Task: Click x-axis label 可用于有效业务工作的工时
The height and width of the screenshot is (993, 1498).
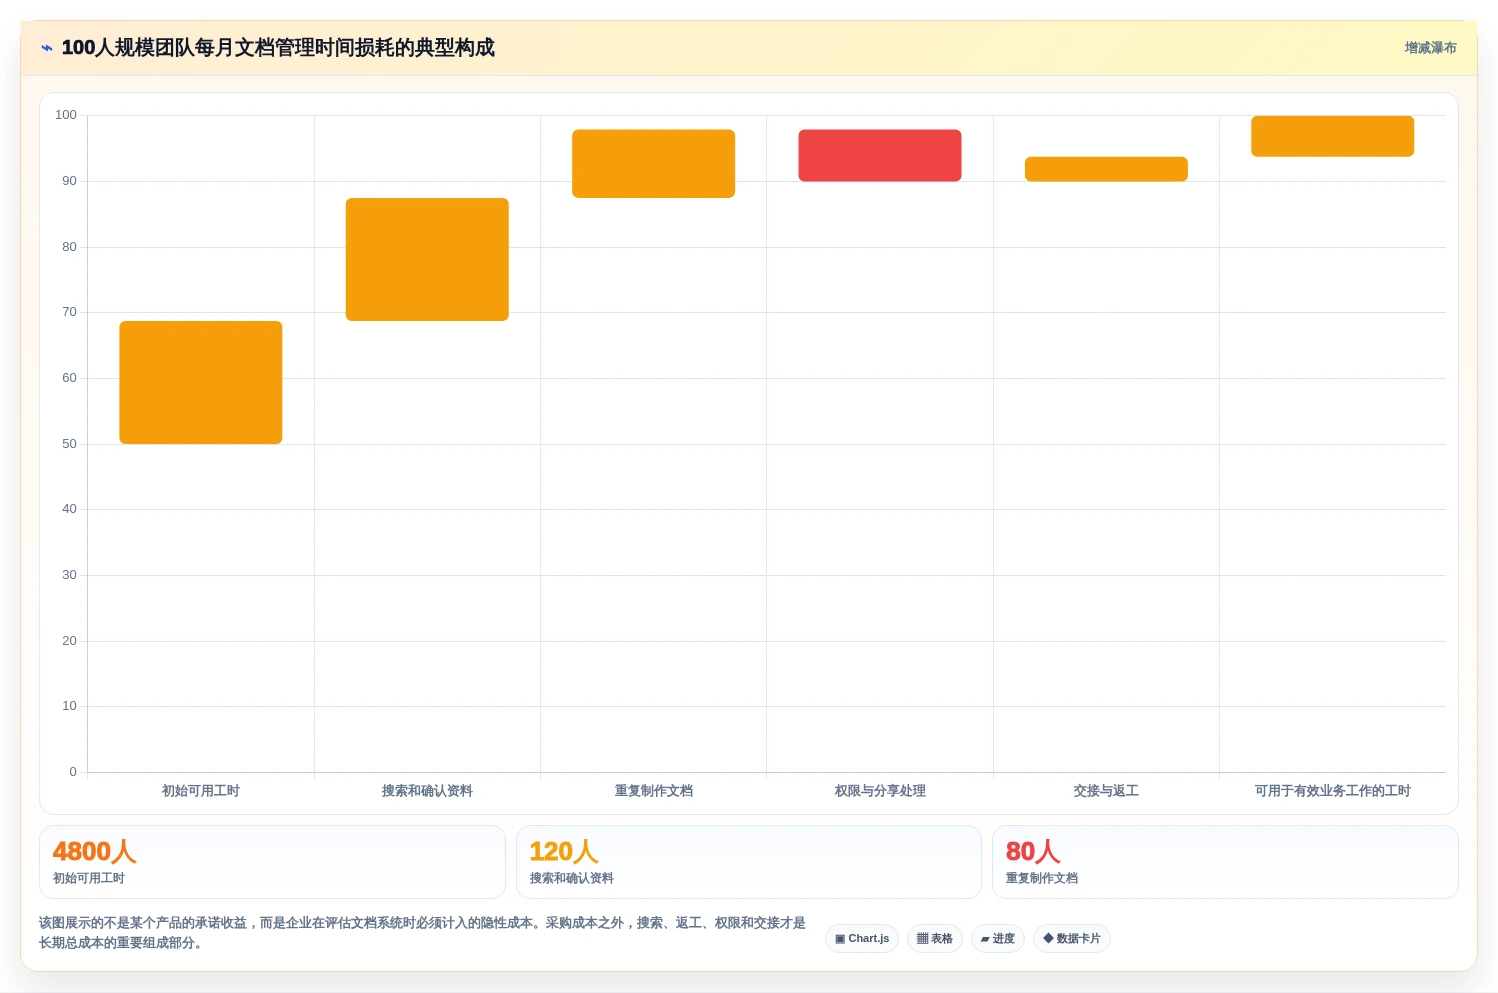Action: 1332,791
